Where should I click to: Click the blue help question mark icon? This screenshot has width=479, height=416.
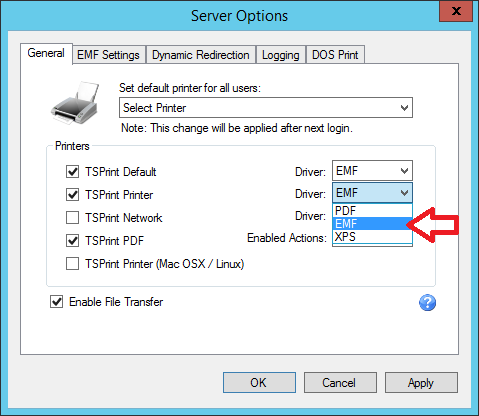[x=427, y=303]
